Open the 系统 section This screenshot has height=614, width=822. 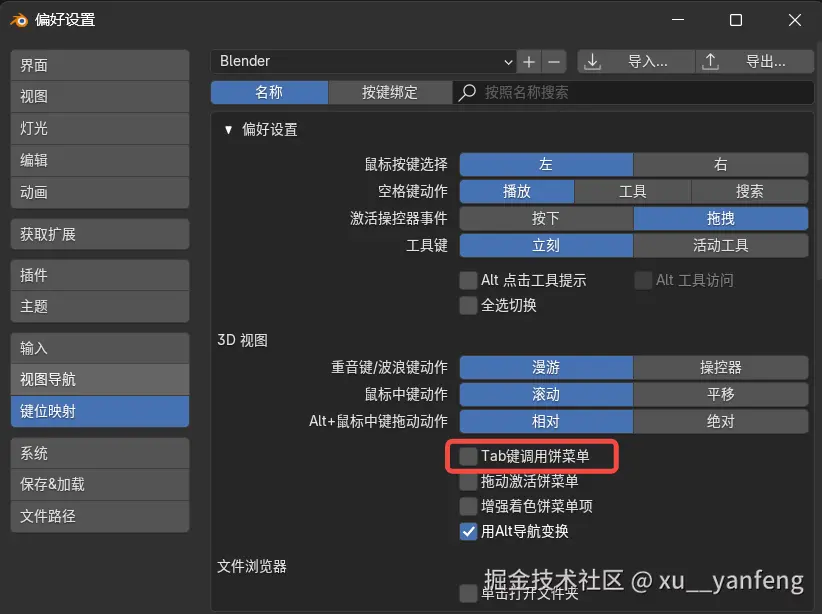(x=100, y=454)
